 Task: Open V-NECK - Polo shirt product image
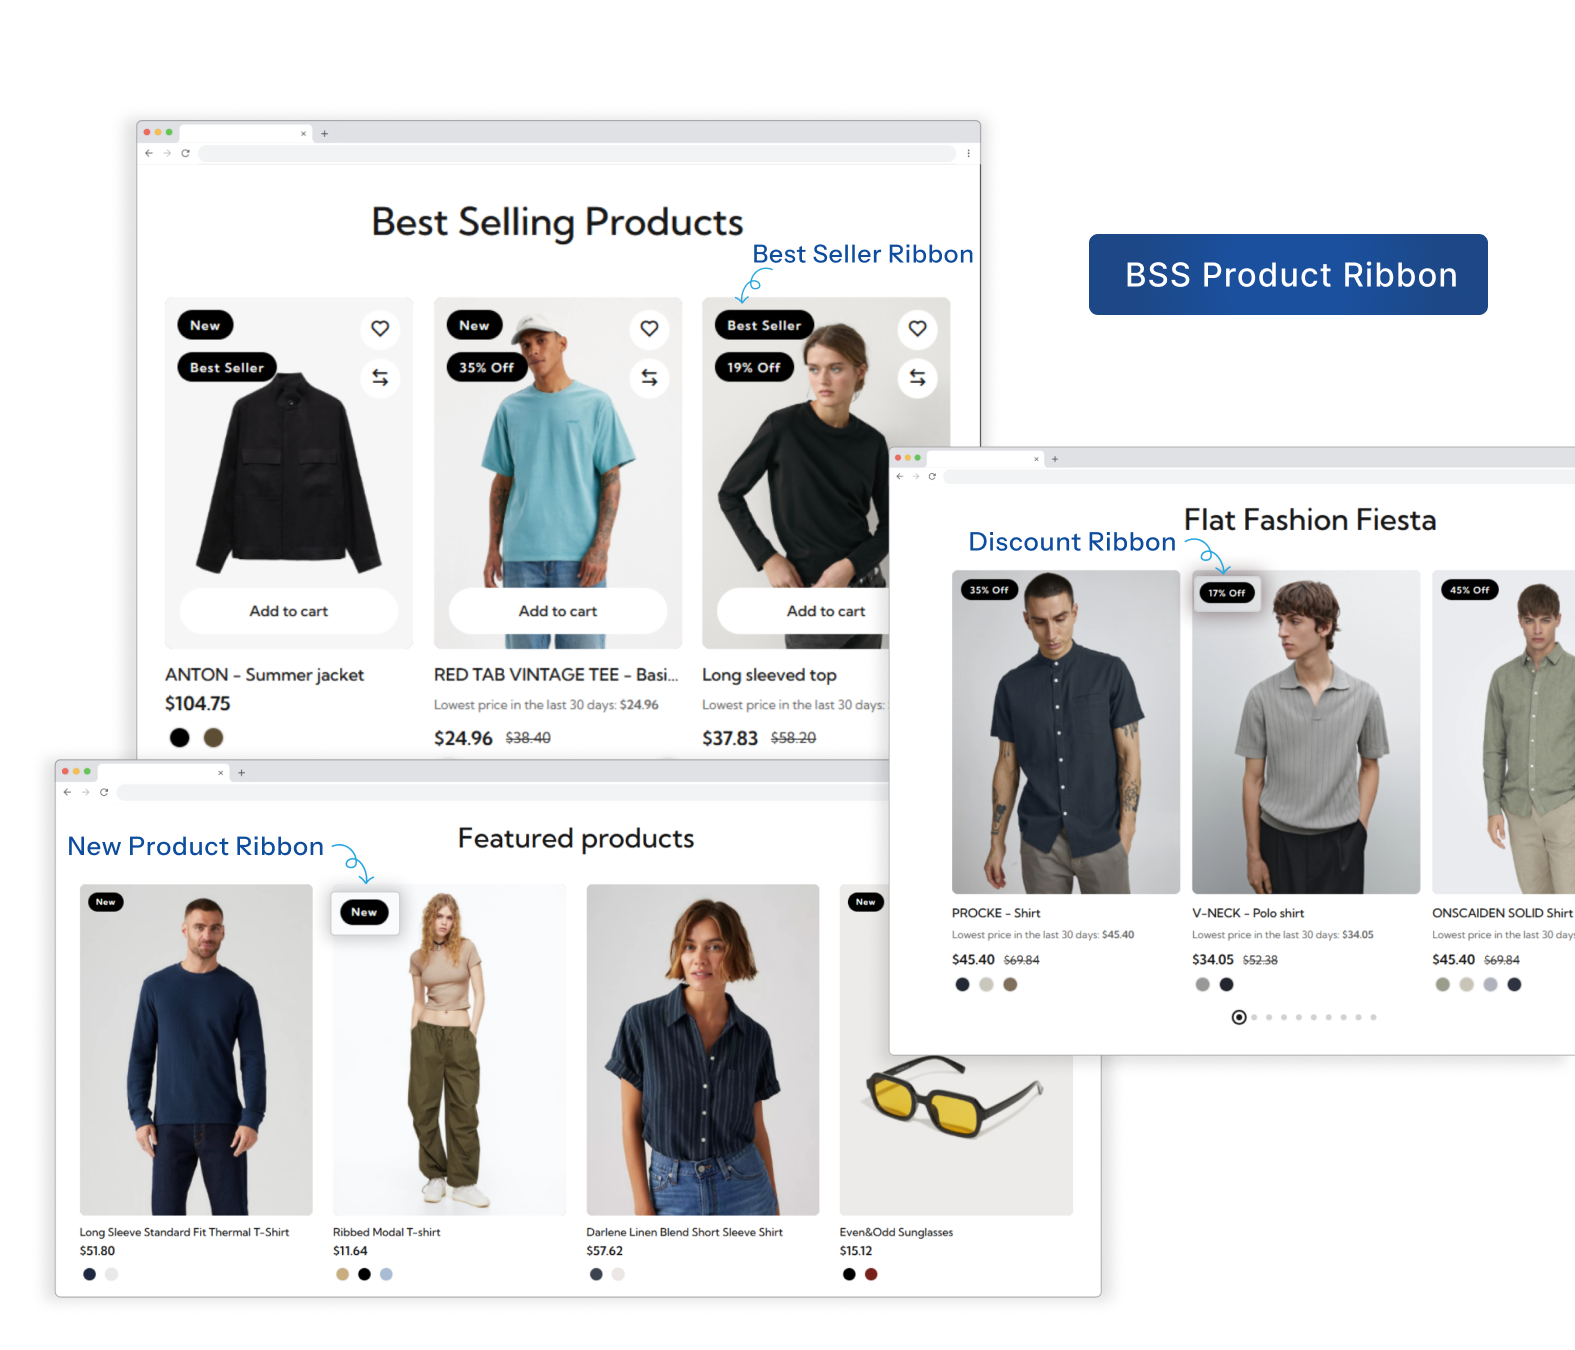[x=1306, y=732]
